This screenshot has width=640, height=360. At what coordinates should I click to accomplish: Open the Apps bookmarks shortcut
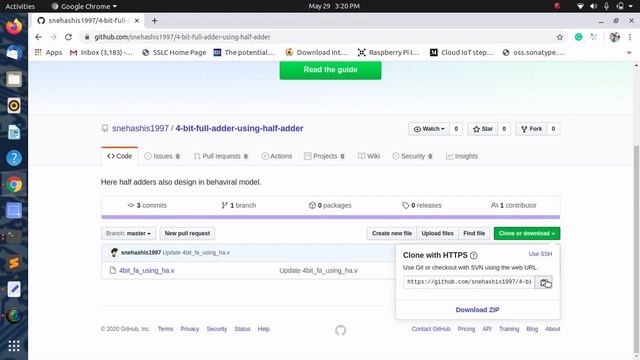click(48, 52)
